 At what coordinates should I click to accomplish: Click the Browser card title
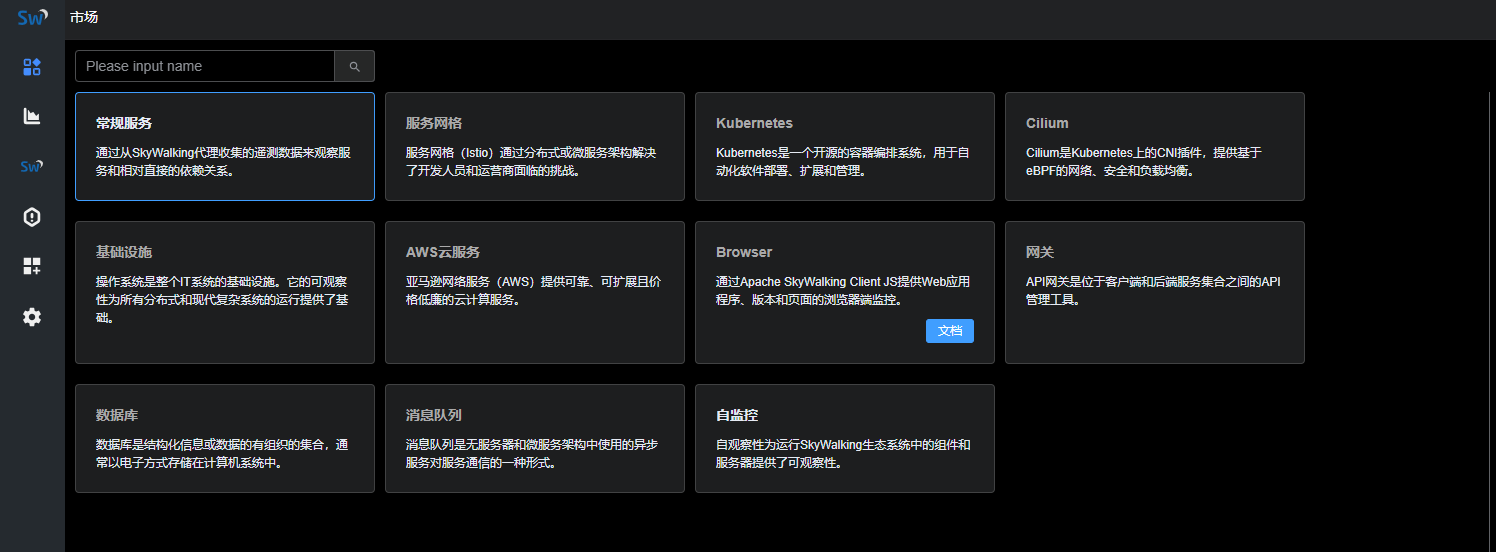[x=744, y=252]
